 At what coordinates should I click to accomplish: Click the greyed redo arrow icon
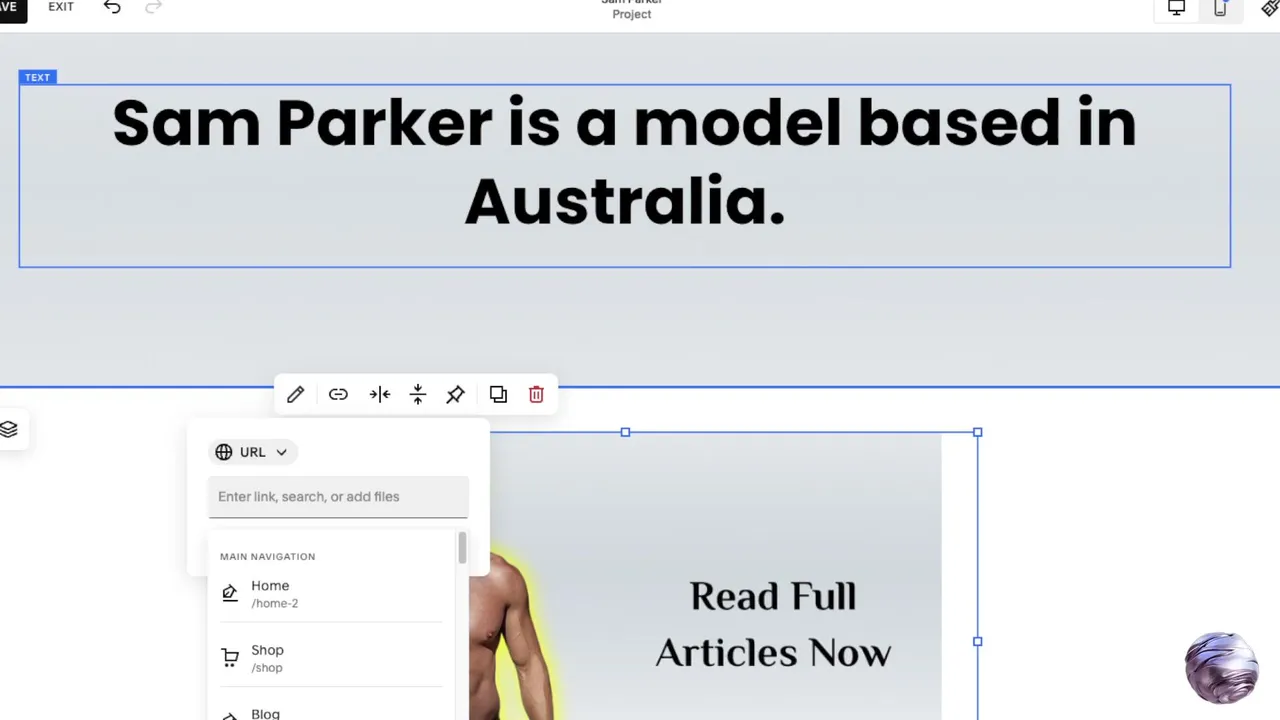[x=153, y=7]
